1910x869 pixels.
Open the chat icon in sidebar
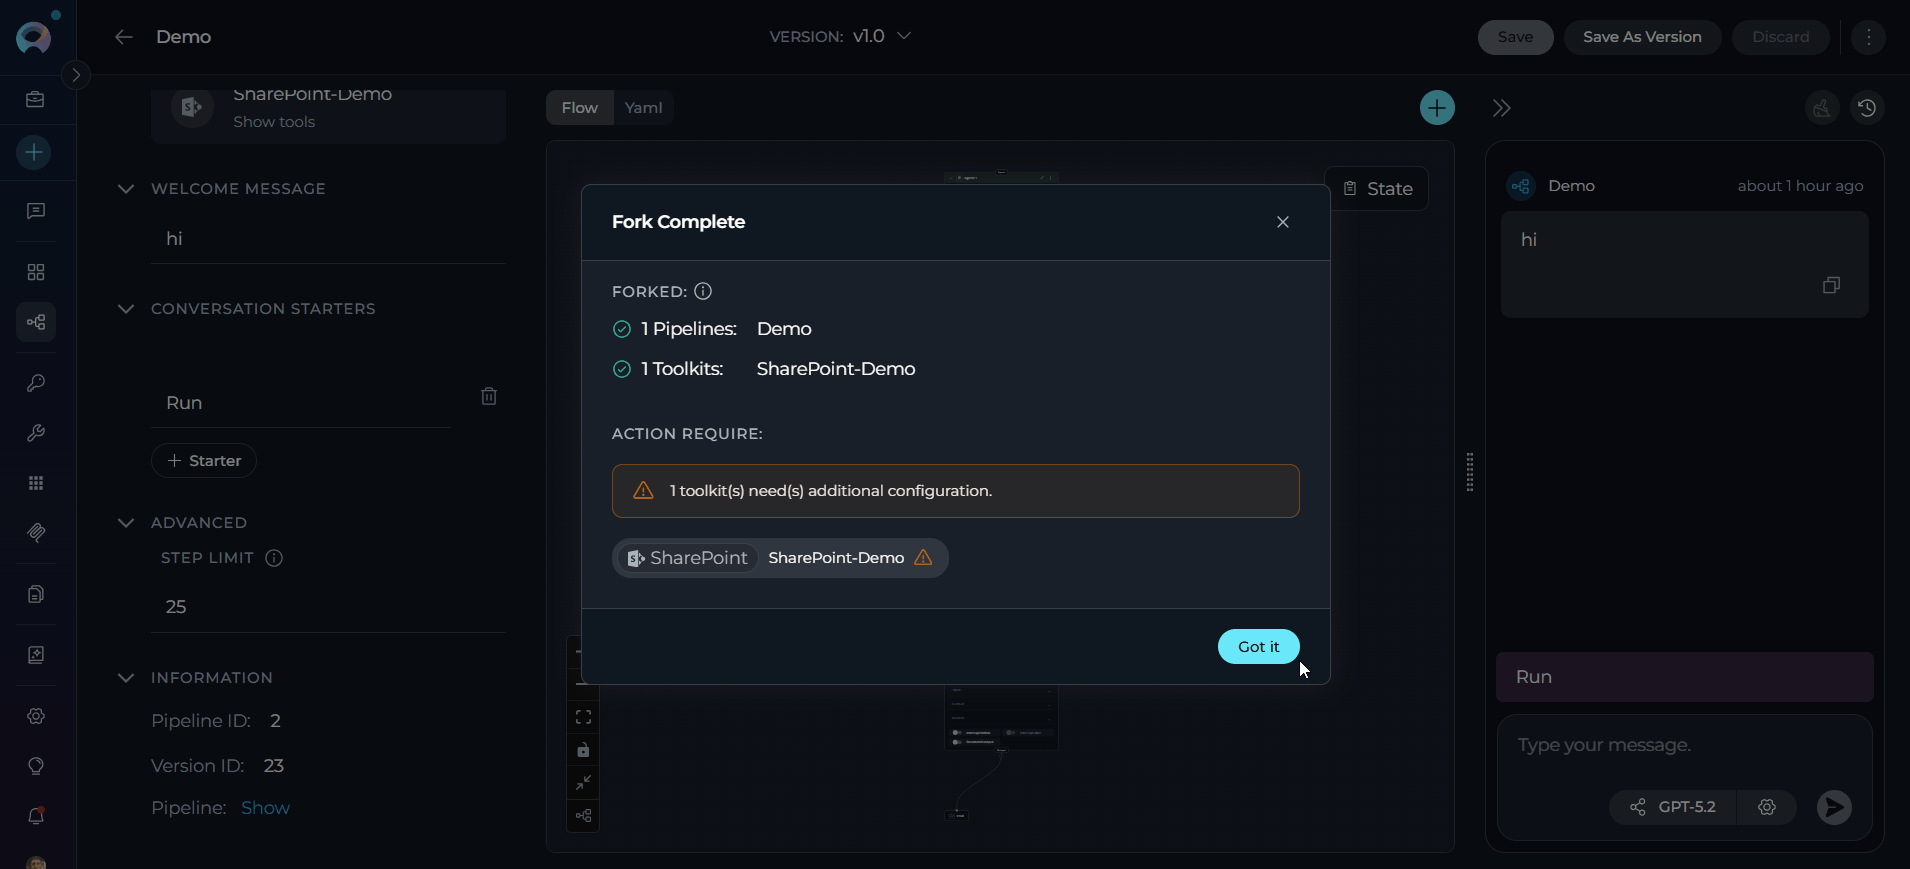(36, 211)
